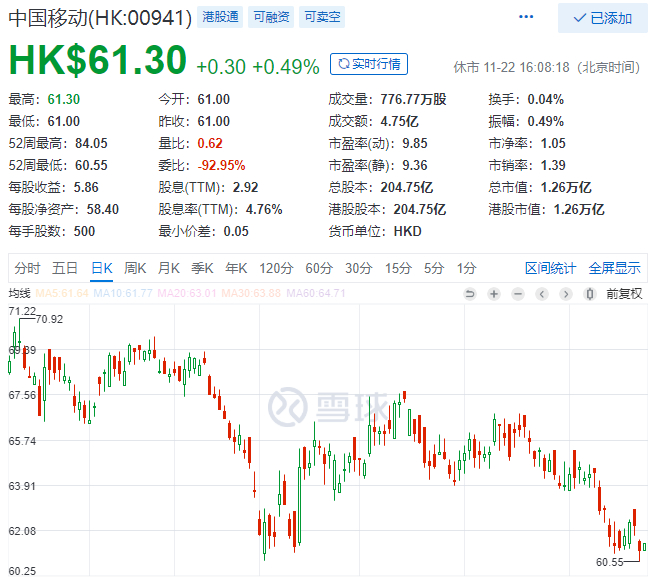Image resolution: width=652 pixels, height=577 pixels.
Task: Click the 70.92 high marker on chart
Action: [x=49, y=319]
